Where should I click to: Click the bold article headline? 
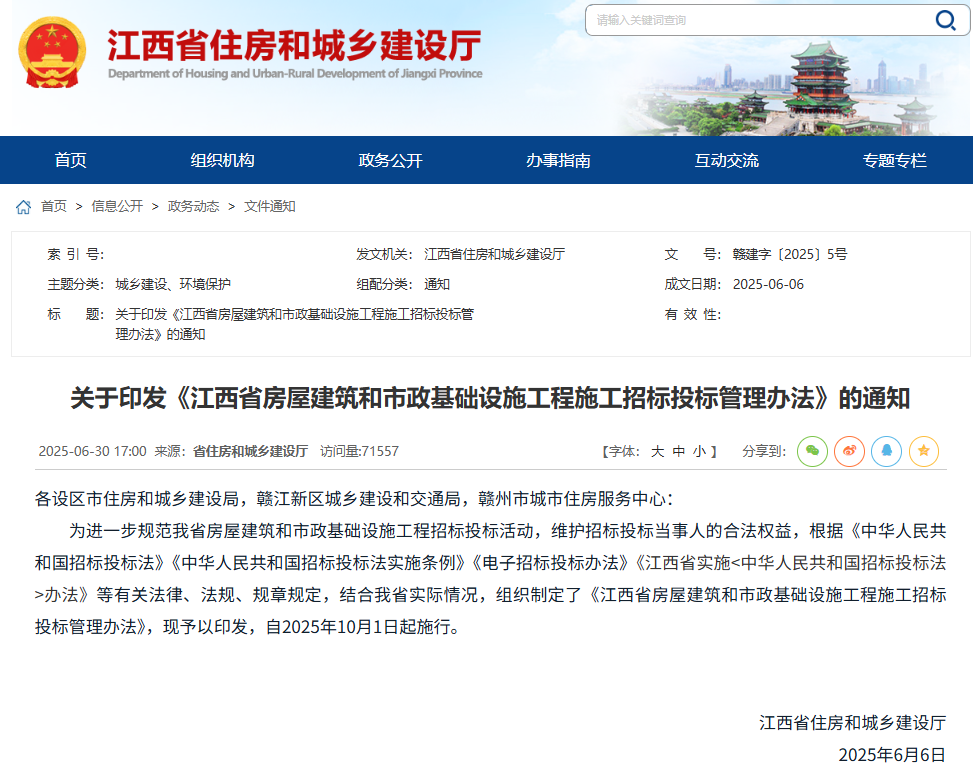[x=490, y=398]
